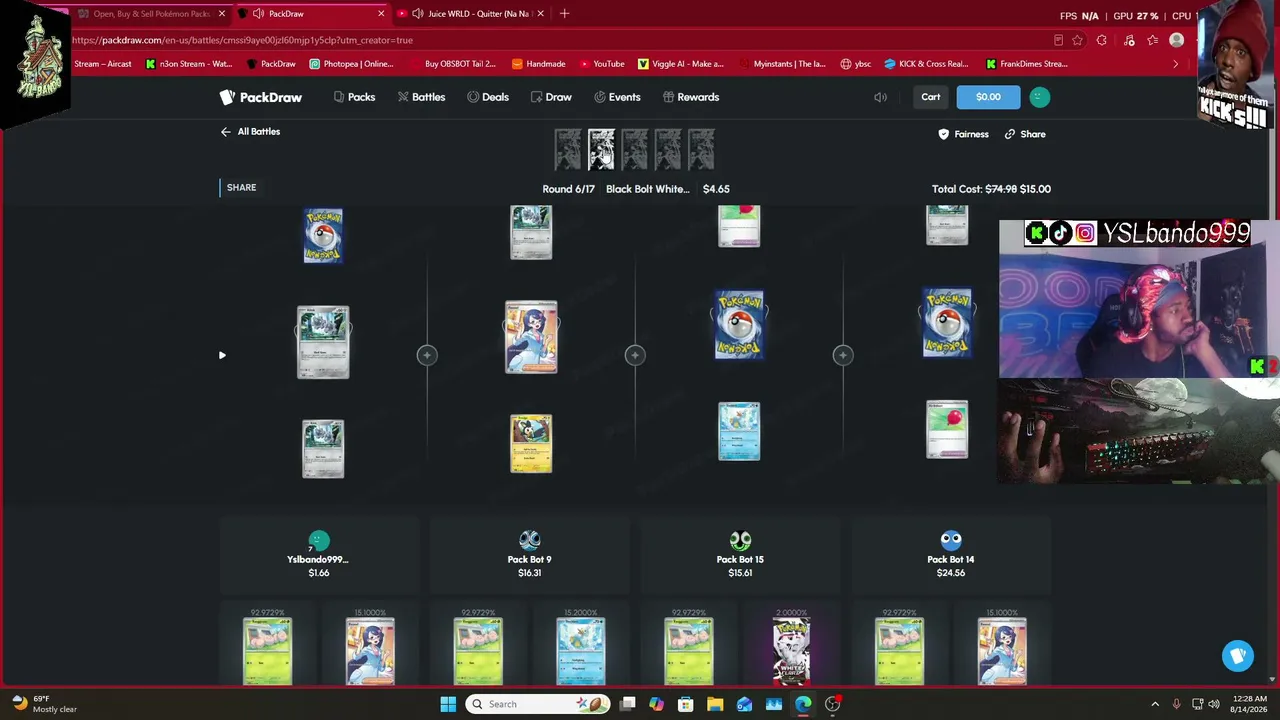Open the Rewards page

coord(690,97)
